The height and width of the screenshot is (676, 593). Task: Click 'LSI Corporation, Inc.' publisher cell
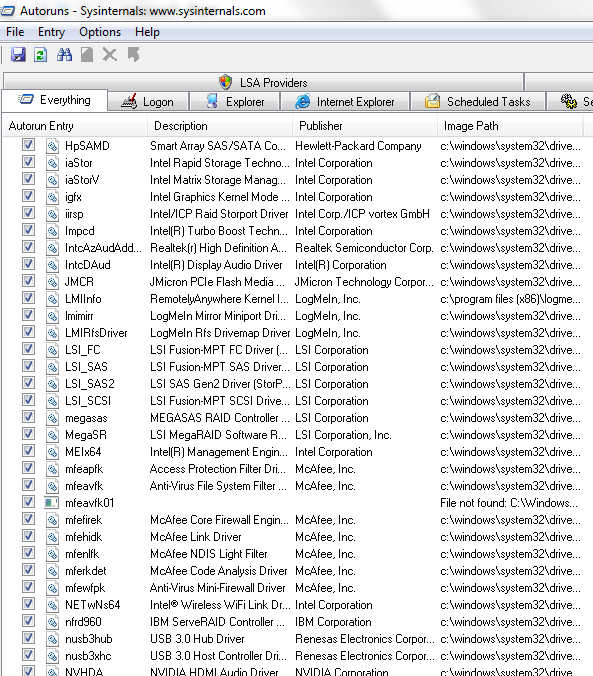pyautogui.click(x=343, y=435)
